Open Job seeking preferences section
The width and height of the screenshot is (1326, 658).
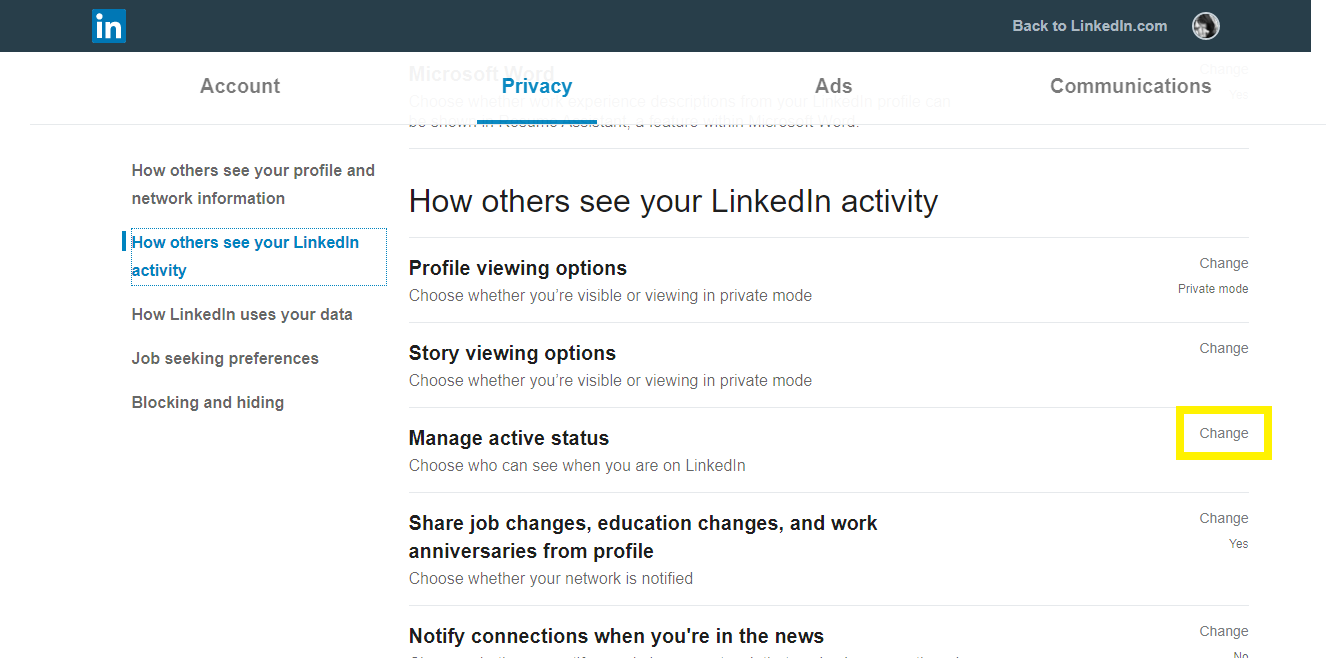(225, 358)
